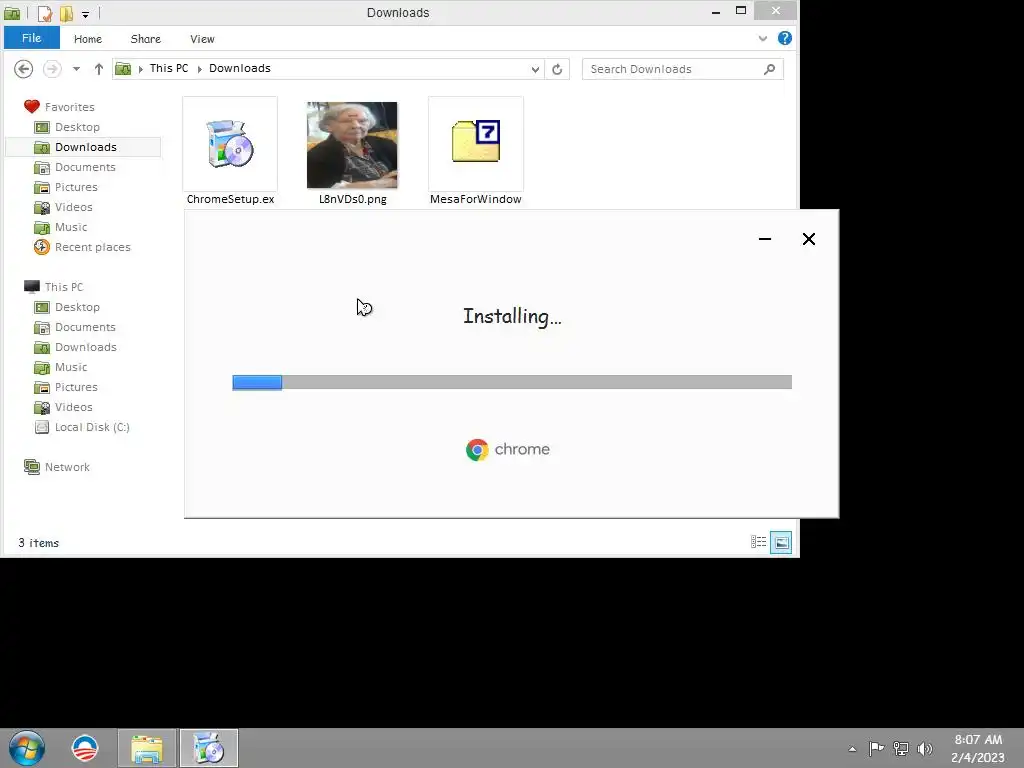Go back using the Back arrow
1024x768 pixels.
tap(24, 69)
